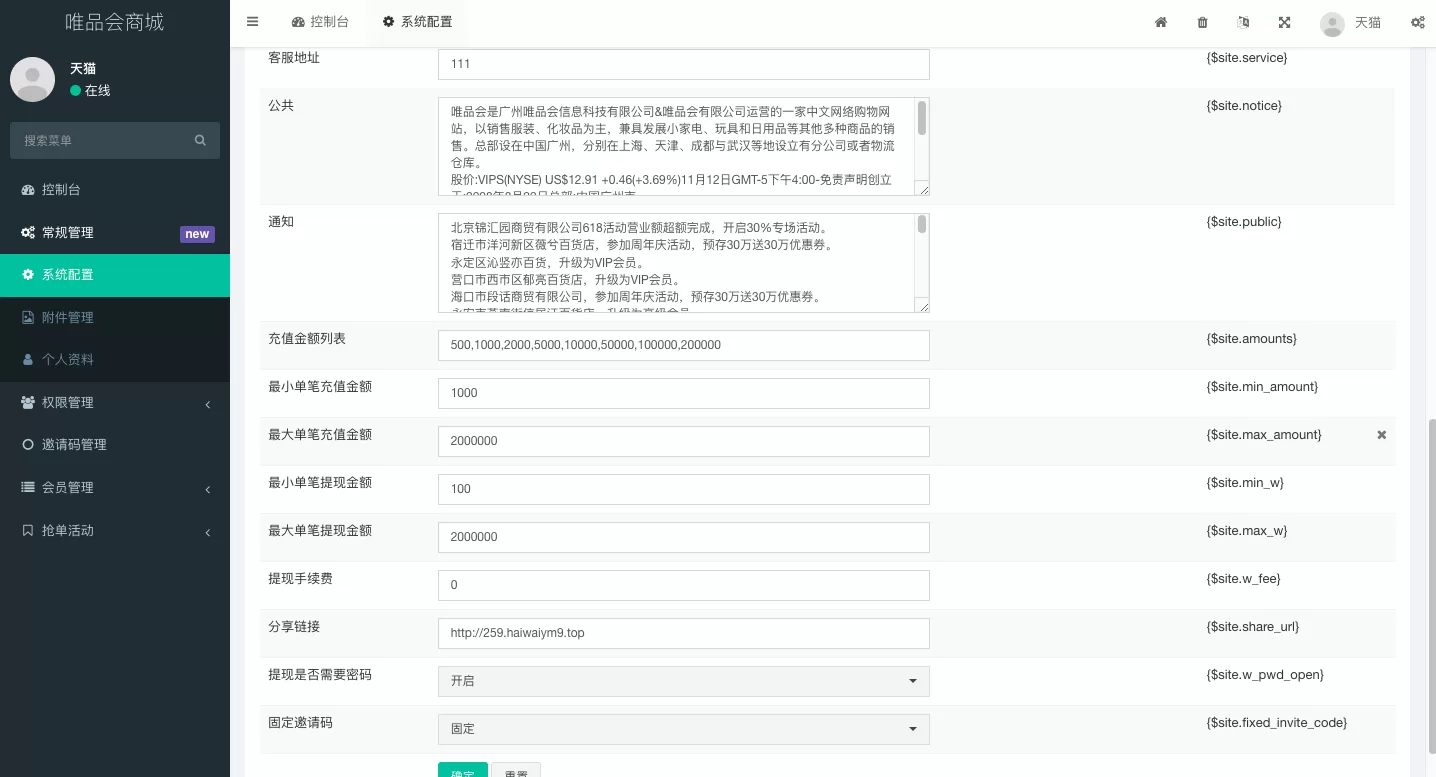Click the 公共 textarea scrollbar

[921, 118]
